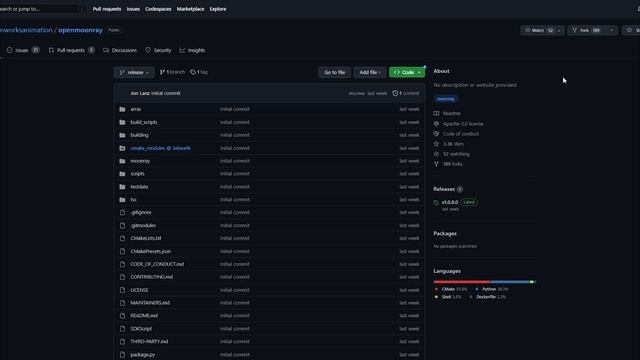Open Issues in the top navigation
Screen dimensions: 640x360
coord(133,9)
